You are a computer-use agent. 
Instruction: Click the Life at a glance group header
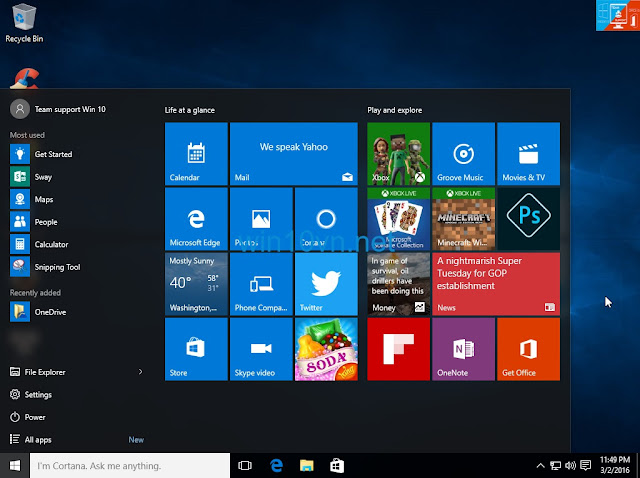point(190,110)
